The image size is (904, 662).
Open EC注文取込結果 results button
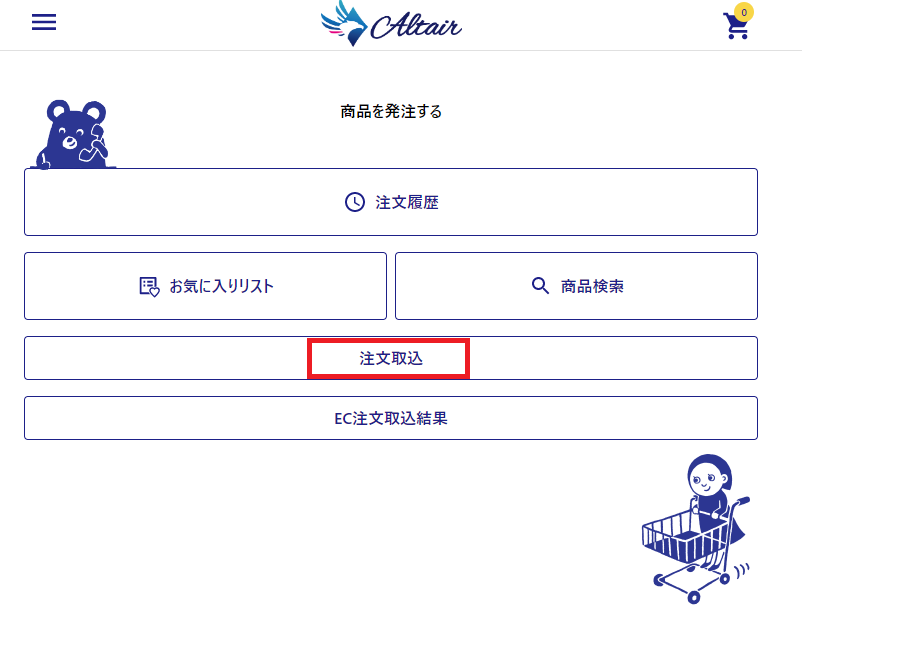click(391, 418)
